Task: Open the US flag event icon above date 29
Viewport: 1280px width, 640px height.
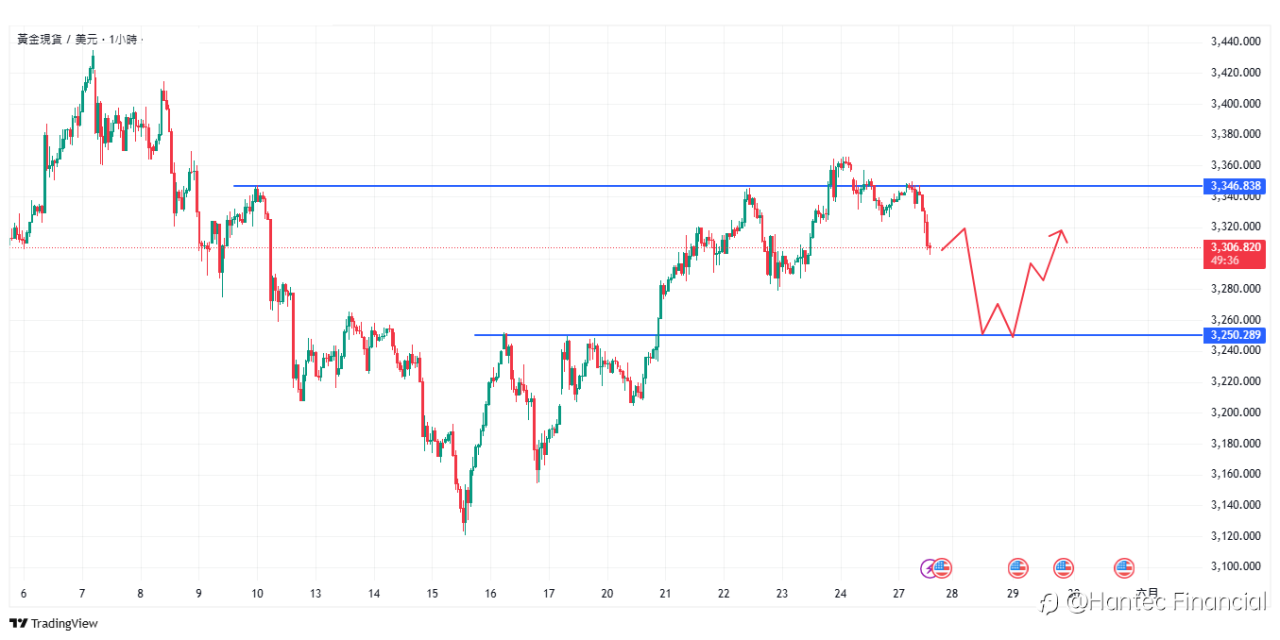Action: tap(1018, 567)
